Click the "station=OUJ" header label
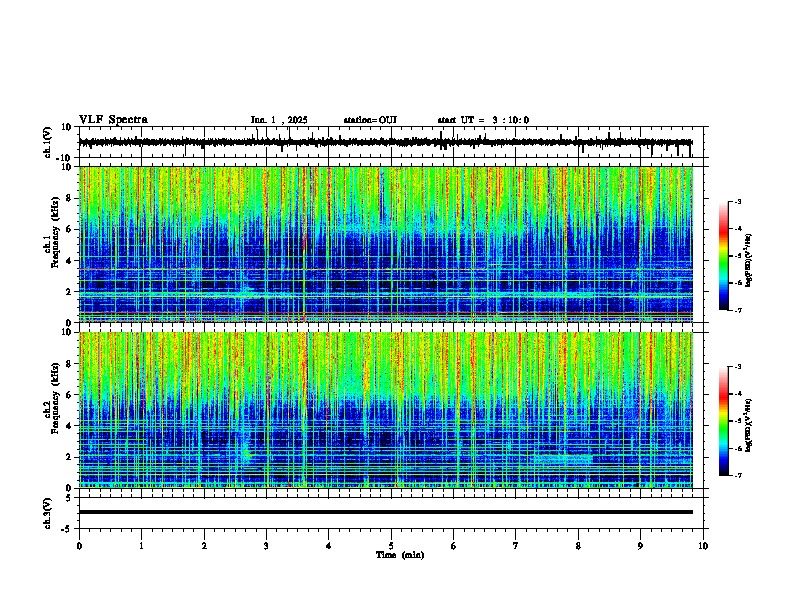Image resolution: width=792 pixels, height=612 pixels. coord(370,120)
